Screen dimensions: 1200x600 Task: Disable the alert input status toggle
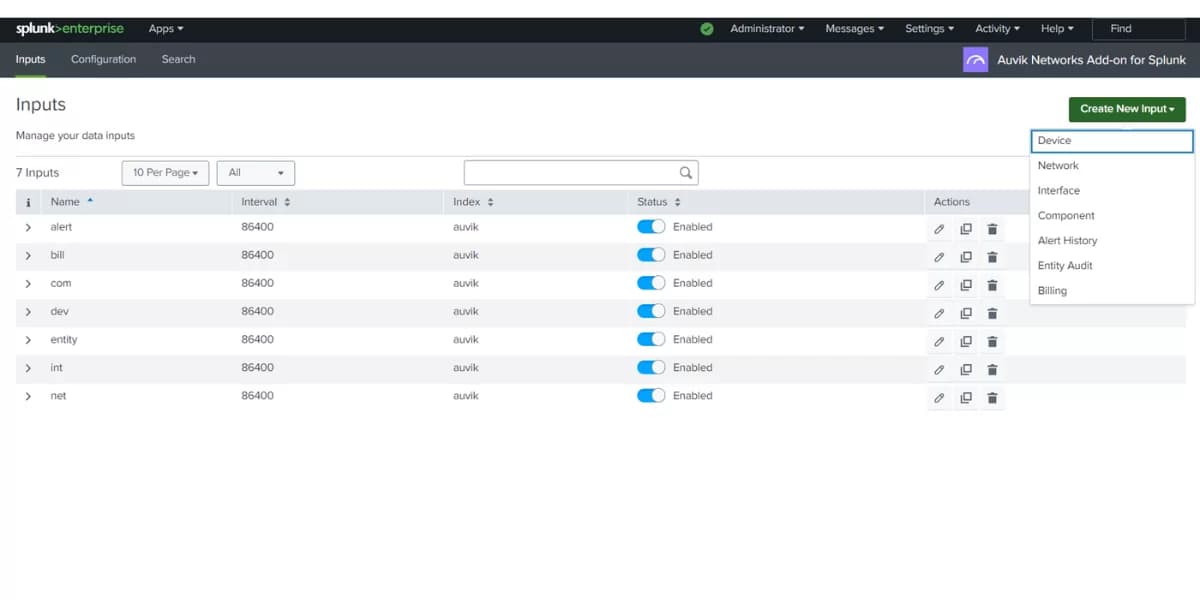(650, 226)
